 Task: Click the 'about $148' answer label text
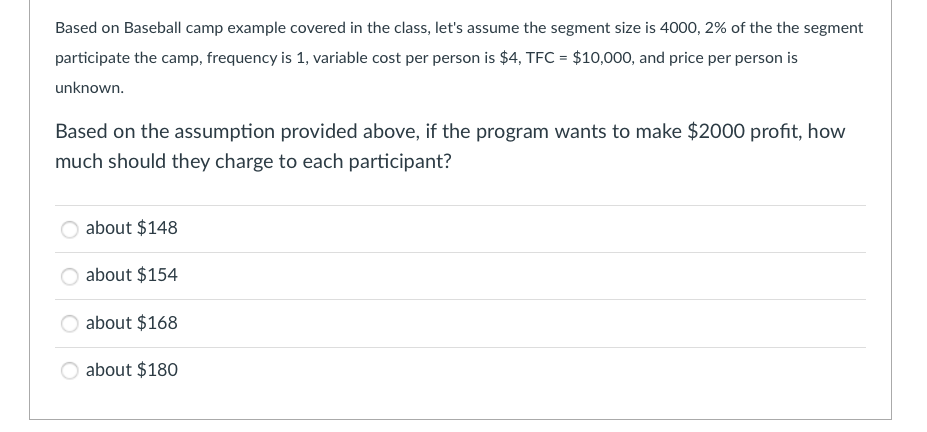pyautogui.click(x=131, y=228)
